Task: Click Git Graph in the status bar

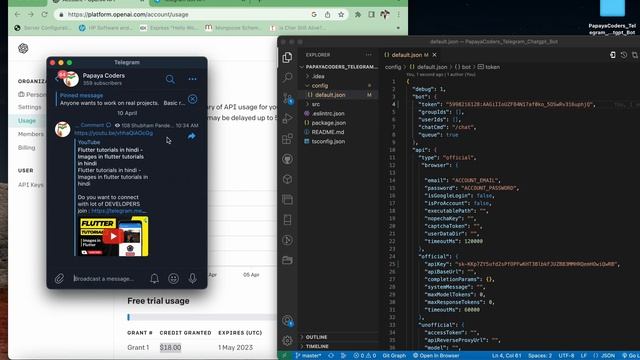Action: 394,356
